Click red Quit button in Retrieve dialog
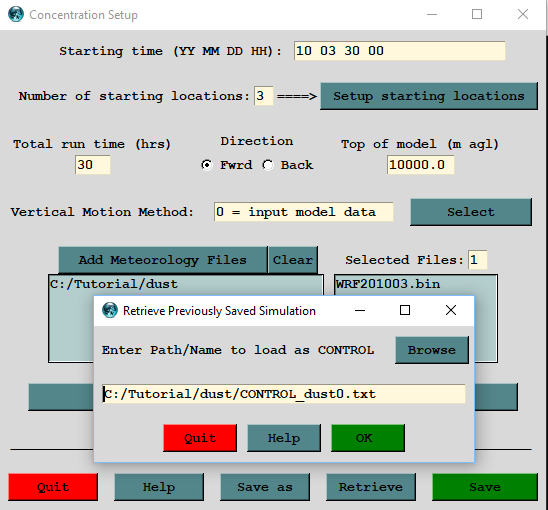 point(200,438)
